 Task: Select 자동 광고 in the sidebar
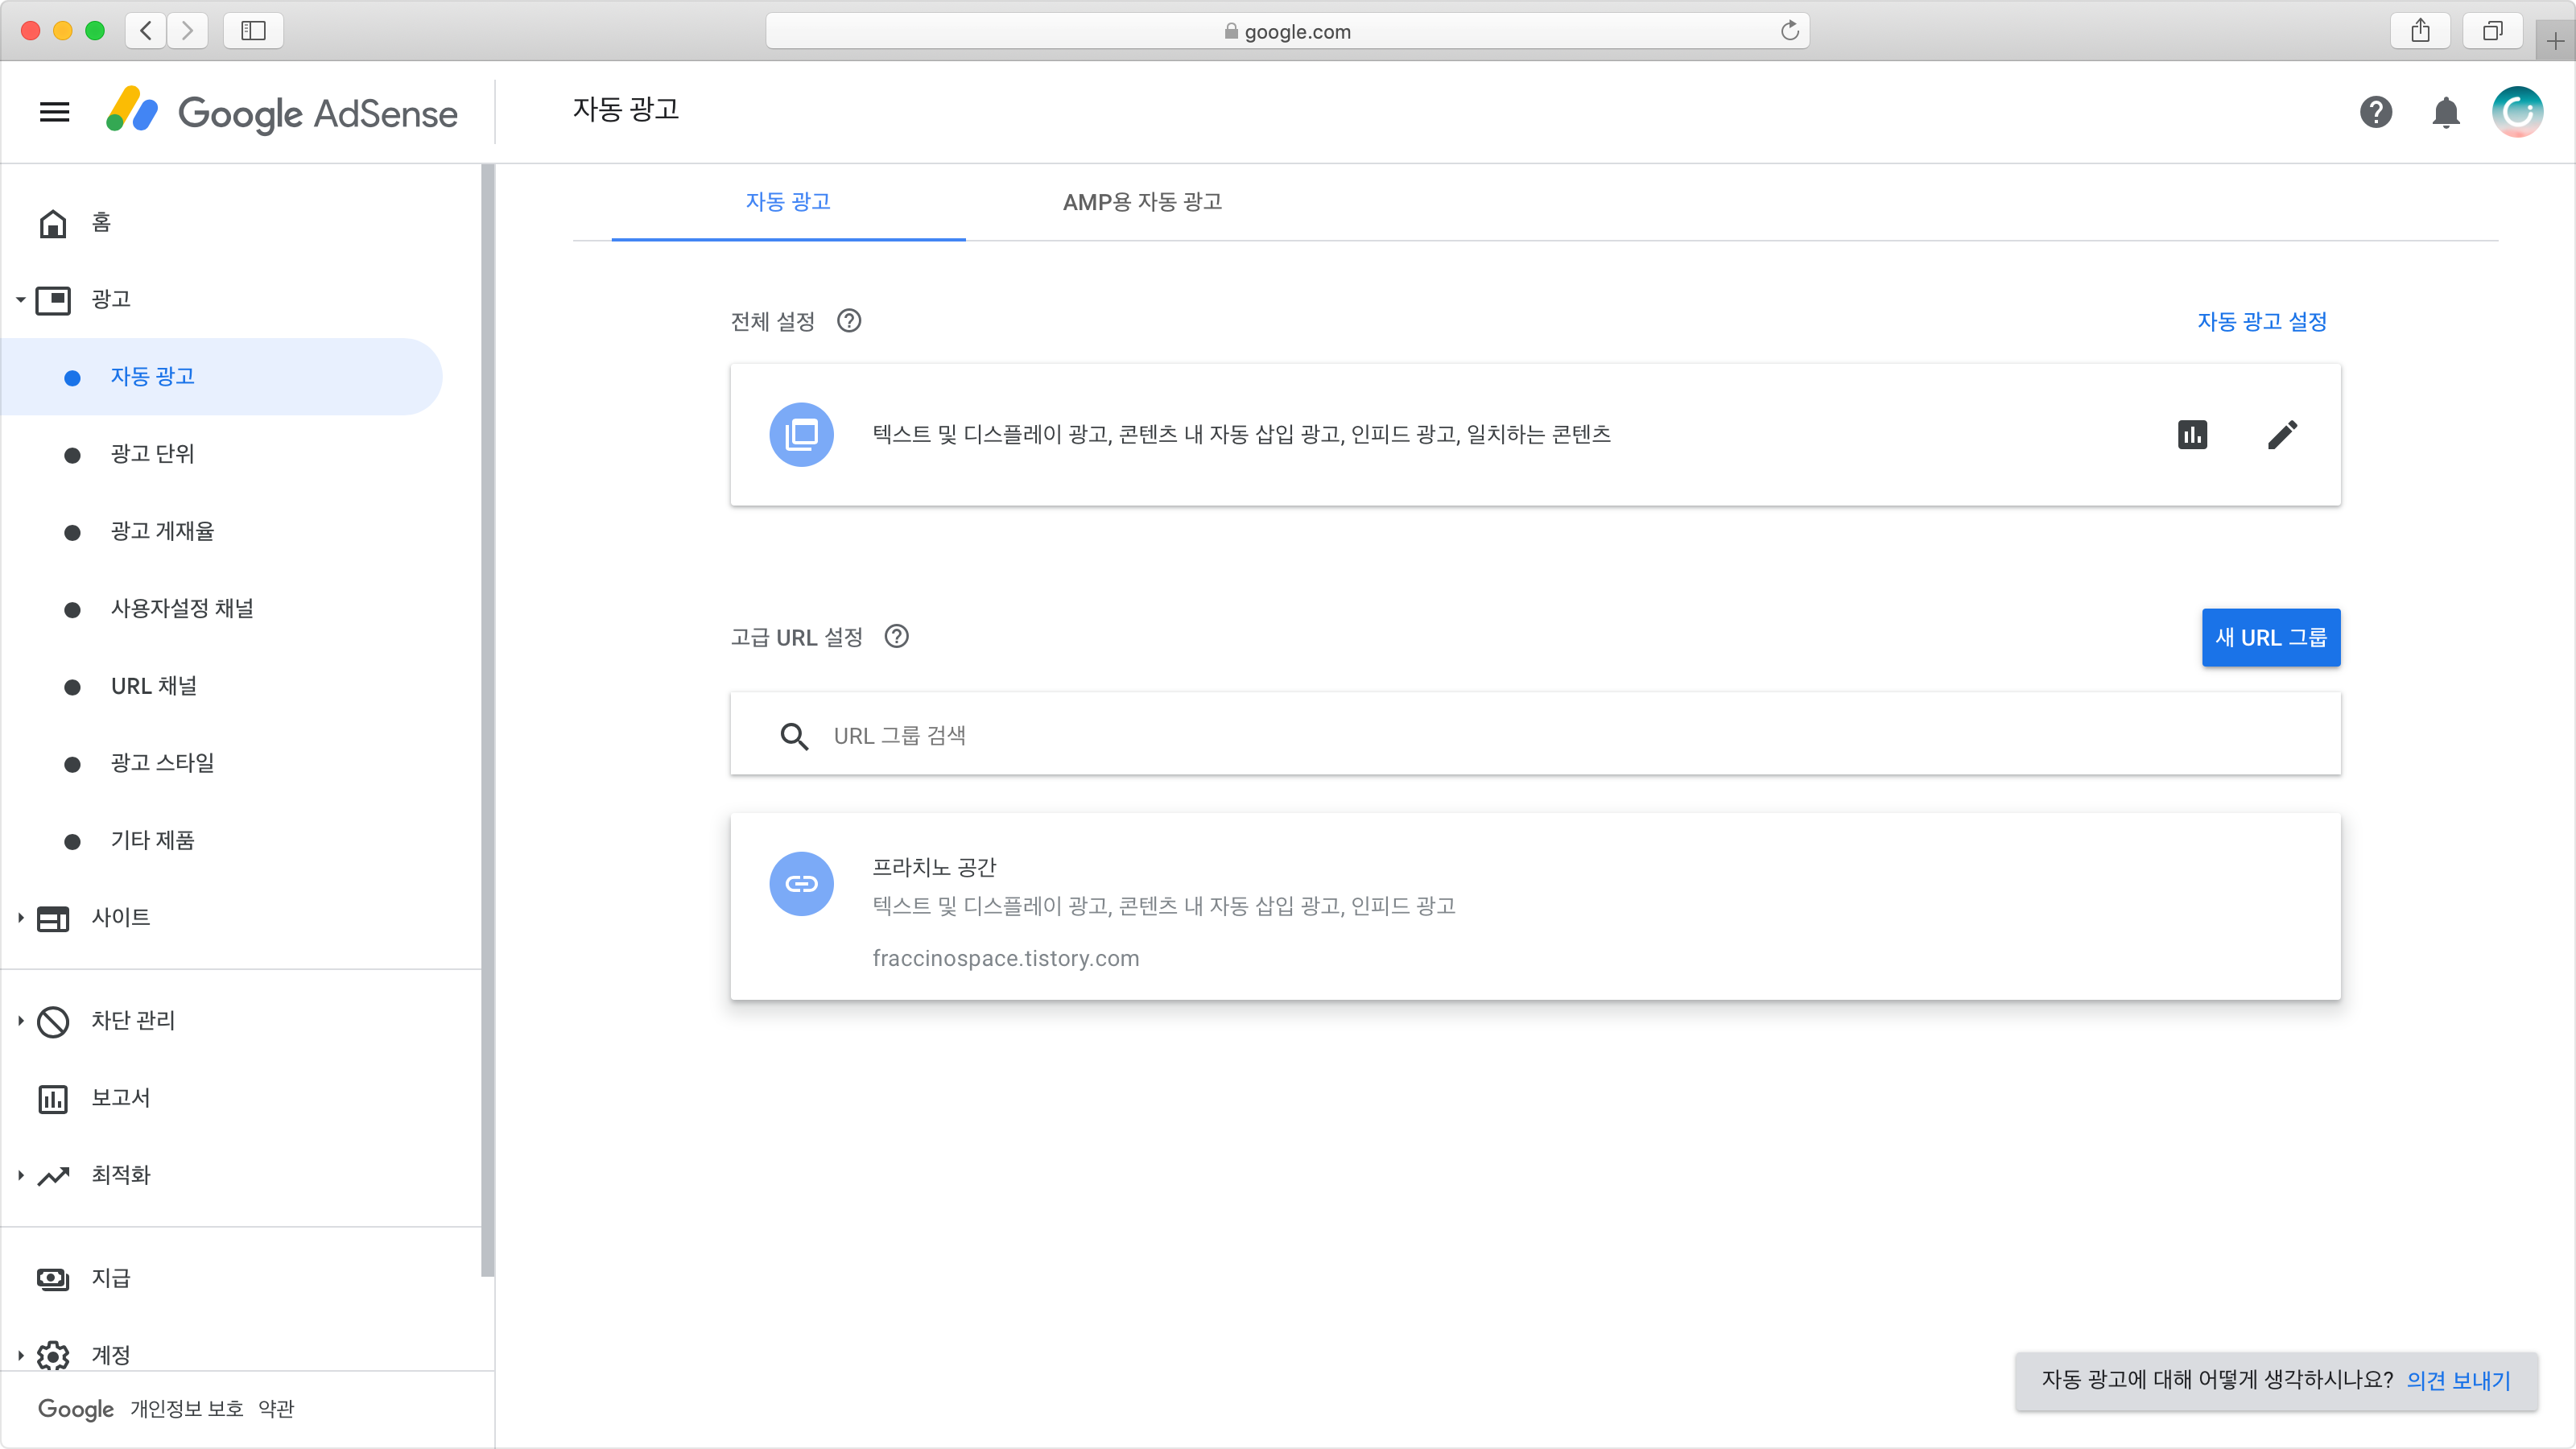point(221,377)
